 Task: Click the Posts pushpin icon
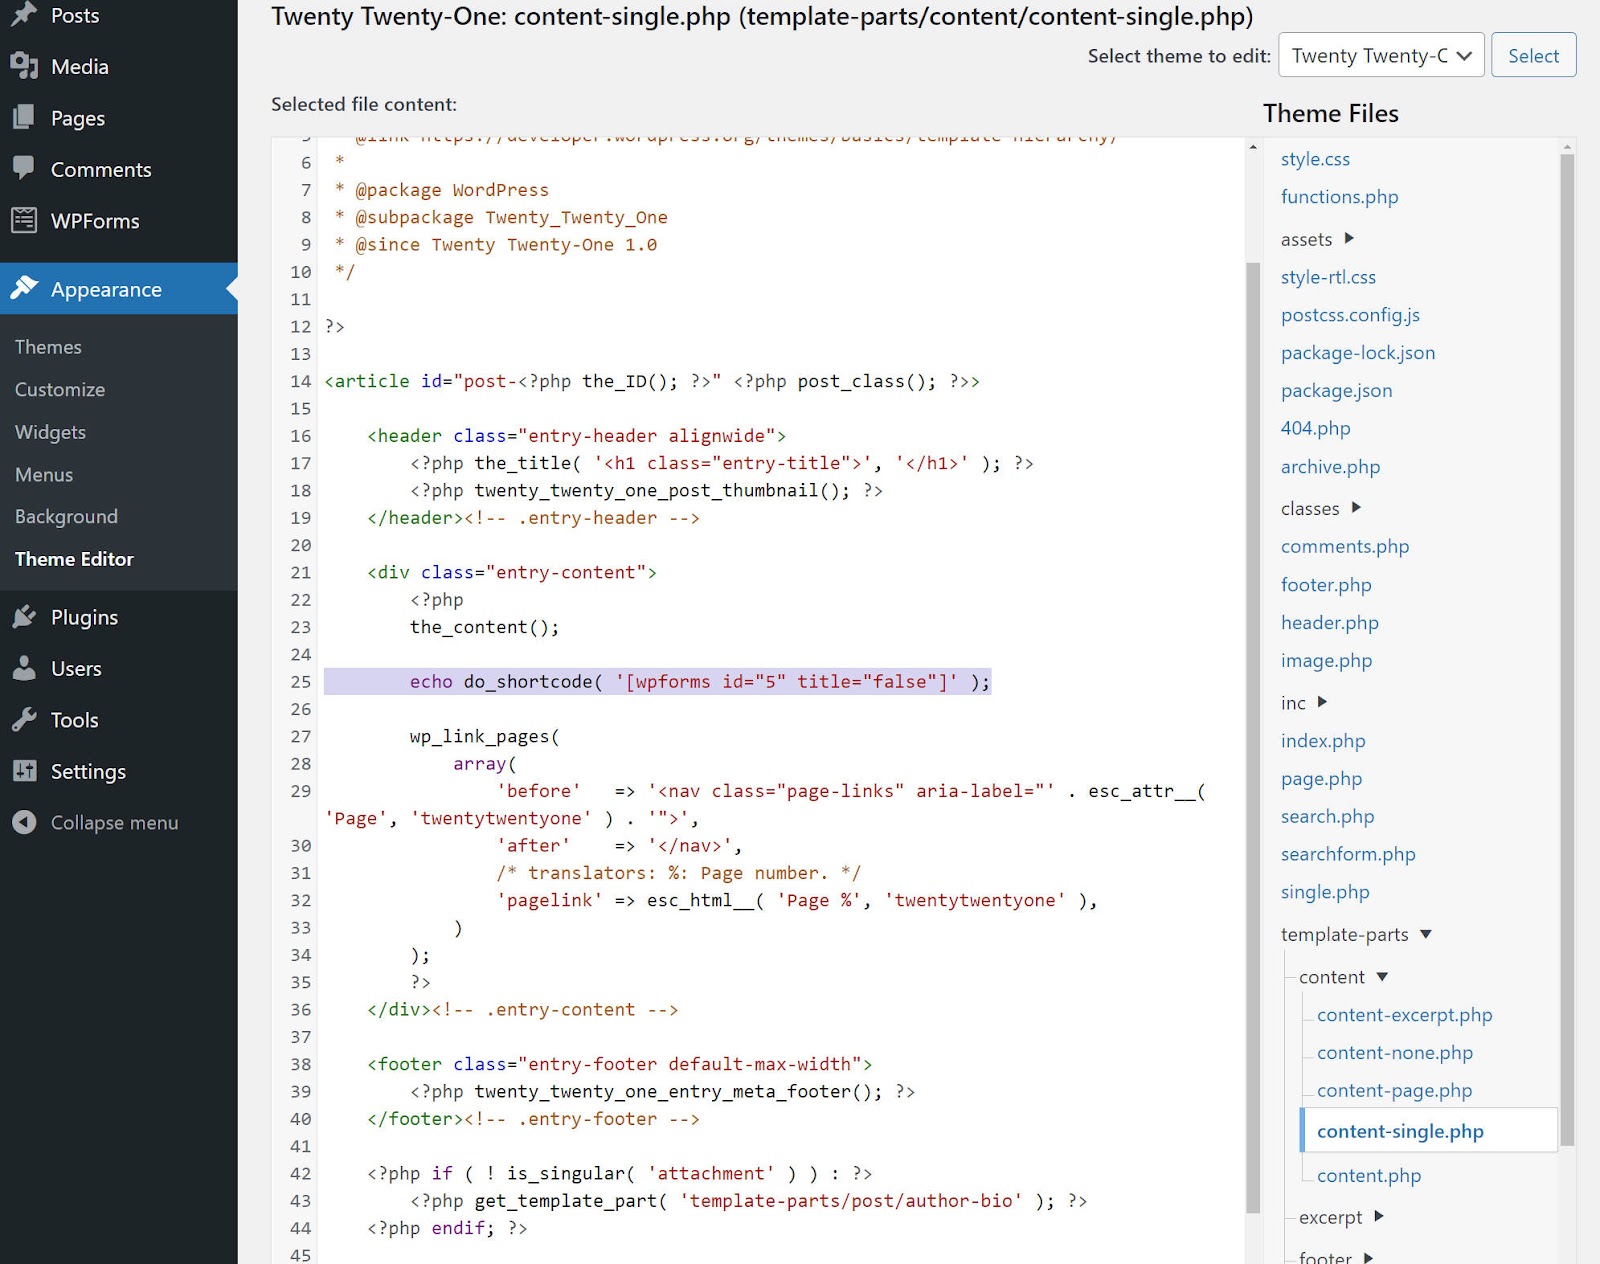tap(25, 14)
